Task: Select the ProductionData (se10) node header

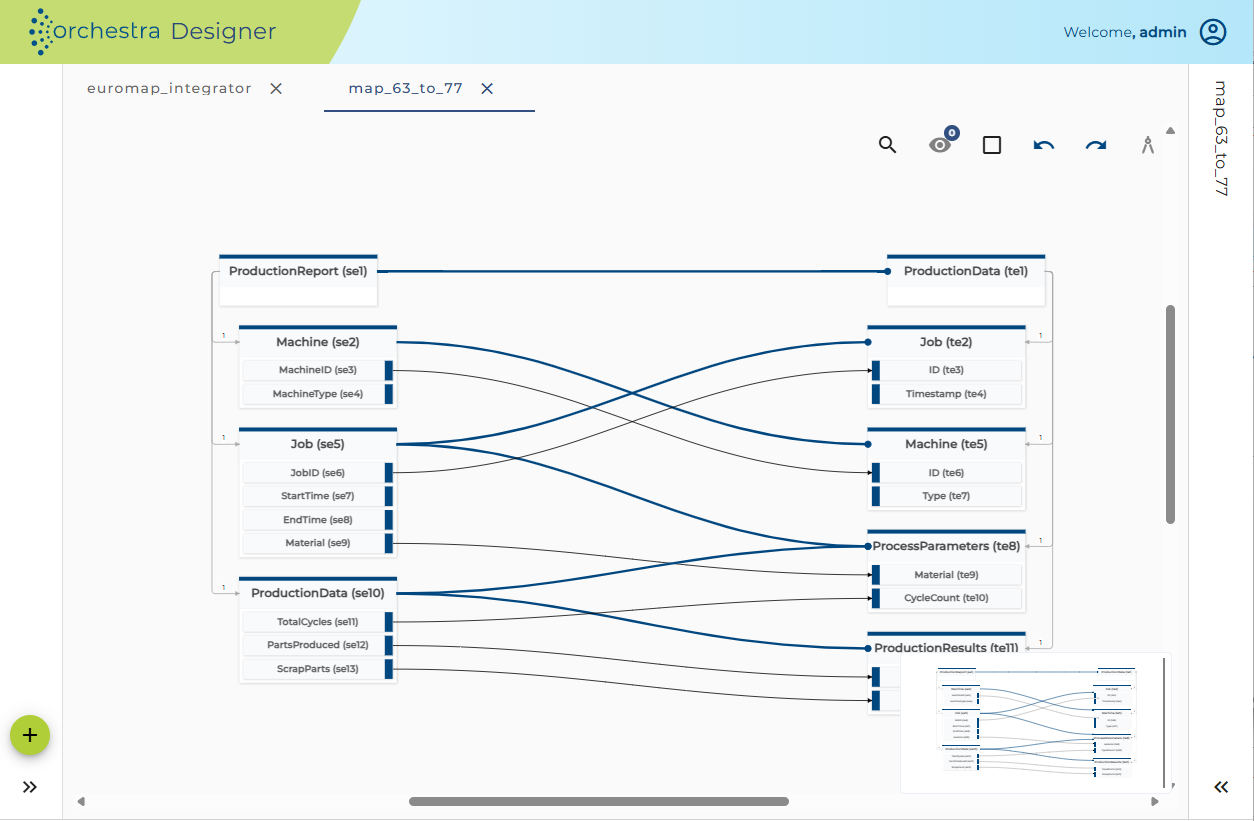Action: [318, 593]
